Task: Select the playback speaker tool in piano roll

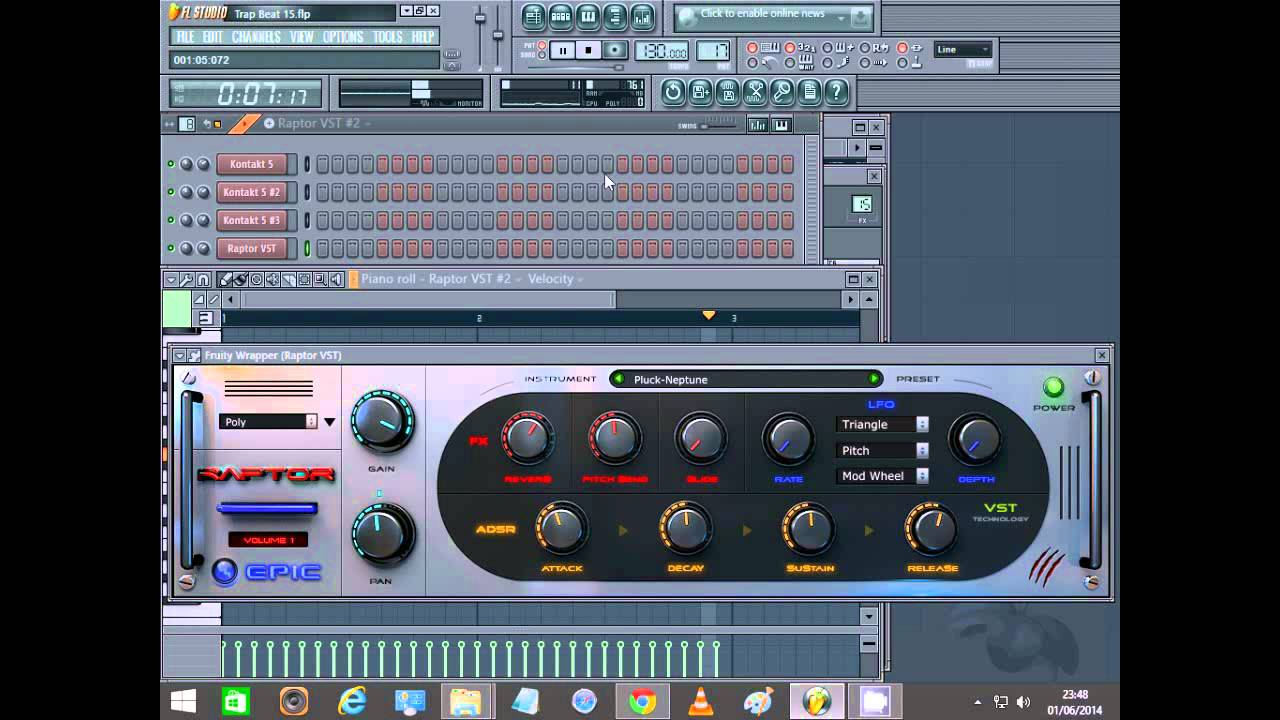Action: click(336, 280)
